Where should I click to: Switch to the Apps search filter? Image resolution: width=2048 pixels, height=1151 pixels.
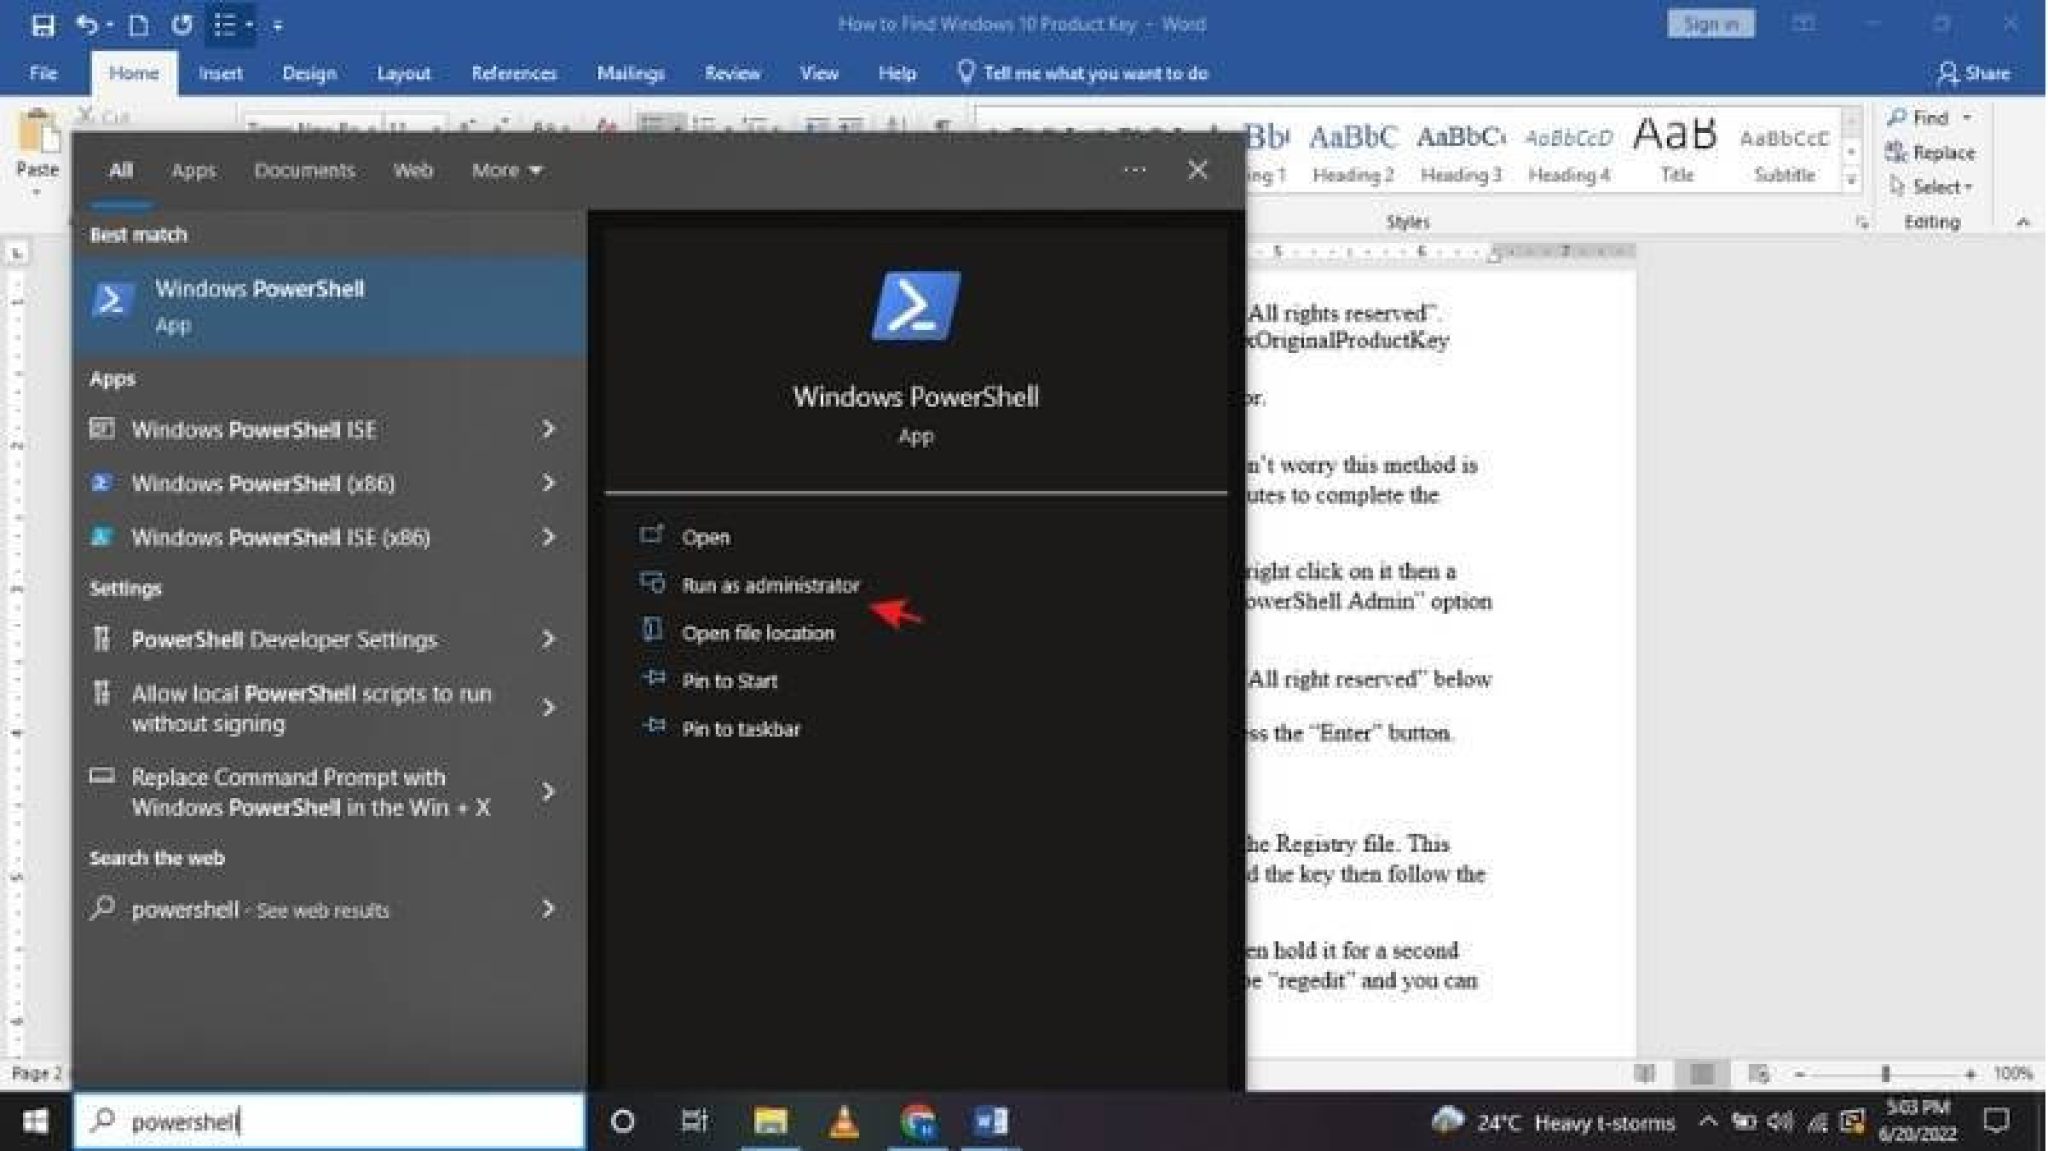click(x=193, y=170)
